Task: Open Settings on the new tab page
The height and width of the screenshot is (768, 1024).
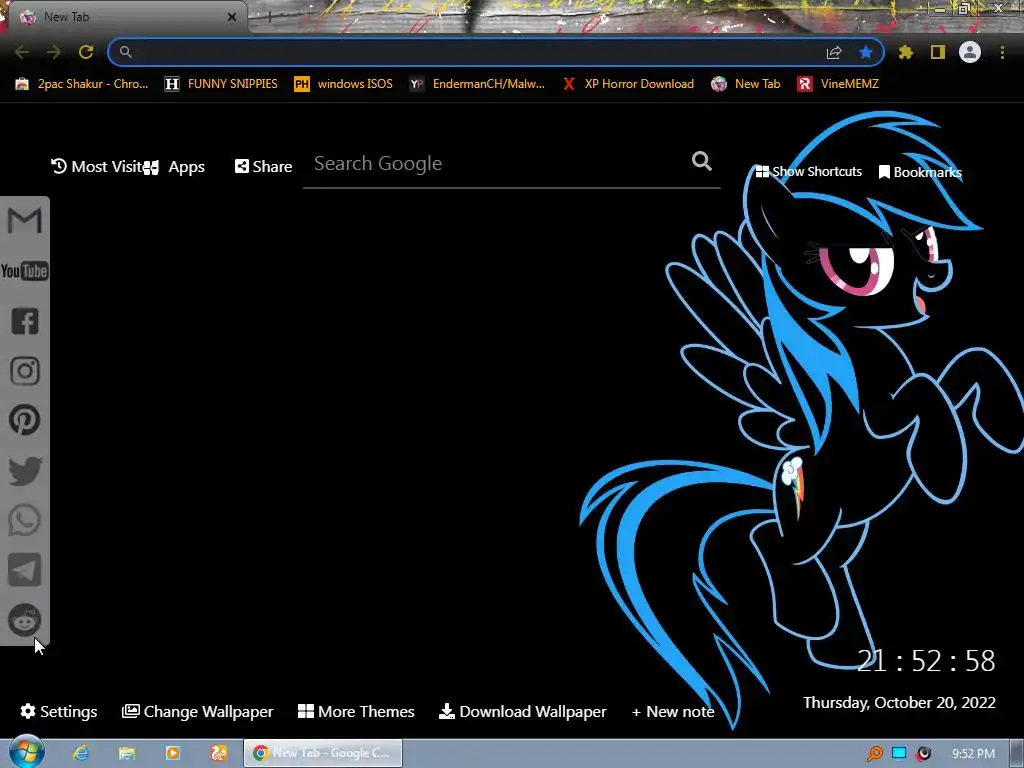Action: tap(59, 711)
